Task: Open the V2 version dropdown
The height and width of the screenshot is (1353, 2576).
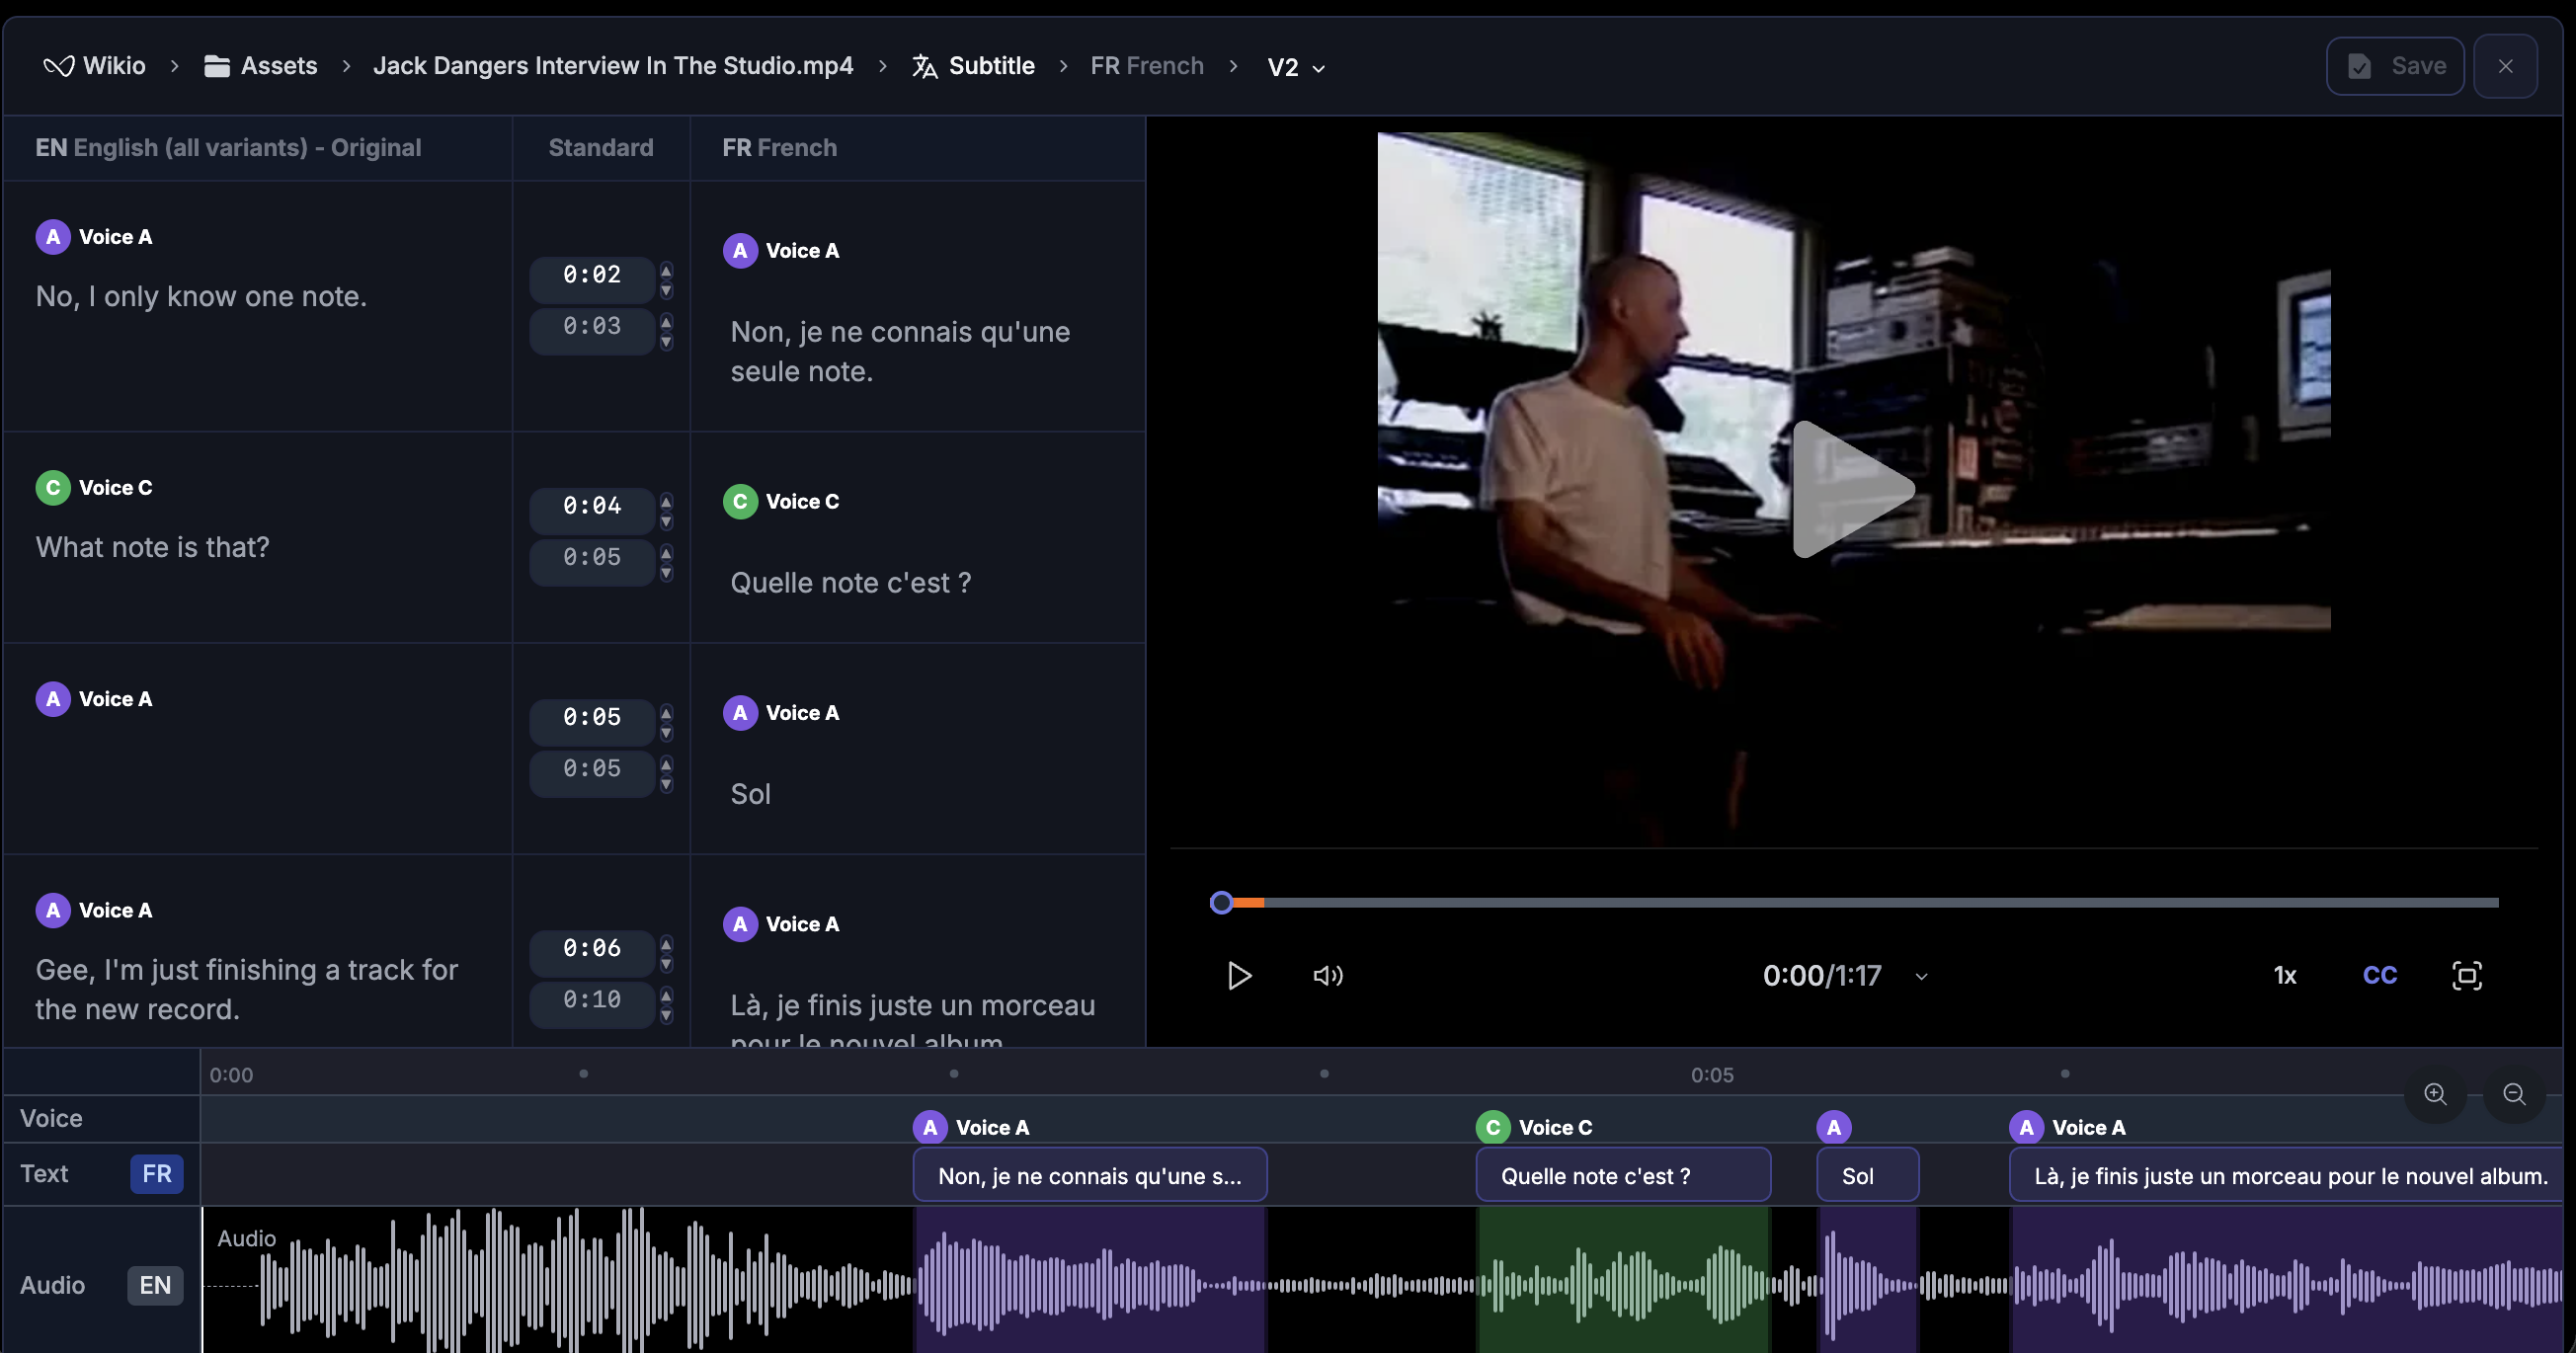Action: (1295, 67)
